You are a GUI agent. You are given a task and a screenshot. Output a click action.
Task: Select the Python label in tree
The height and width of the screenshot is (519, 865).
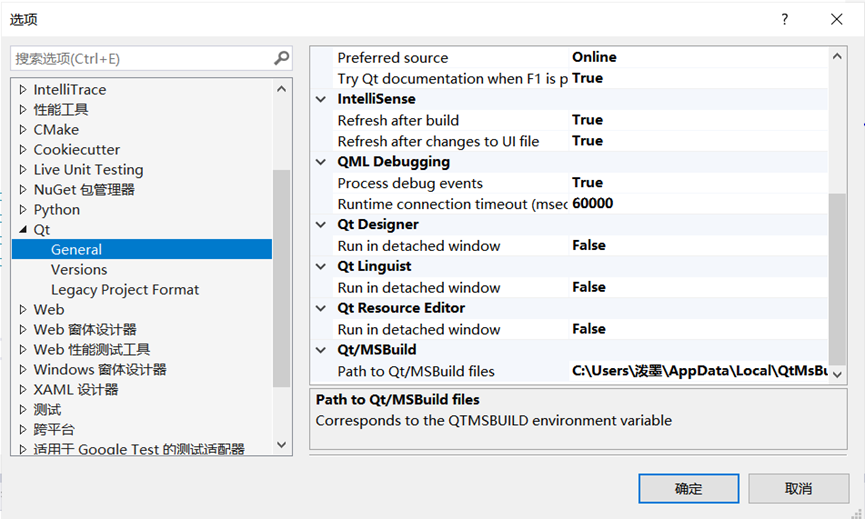point(57,210)
